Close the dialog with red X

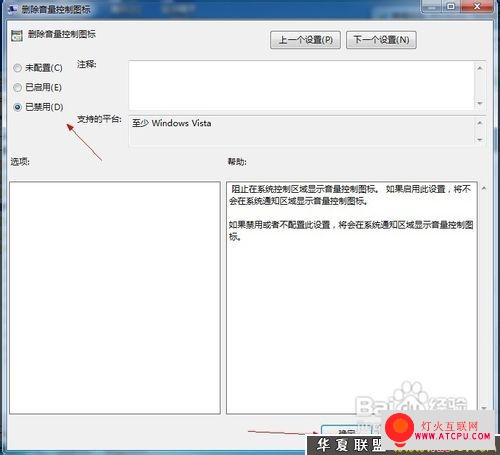point(477,6)
